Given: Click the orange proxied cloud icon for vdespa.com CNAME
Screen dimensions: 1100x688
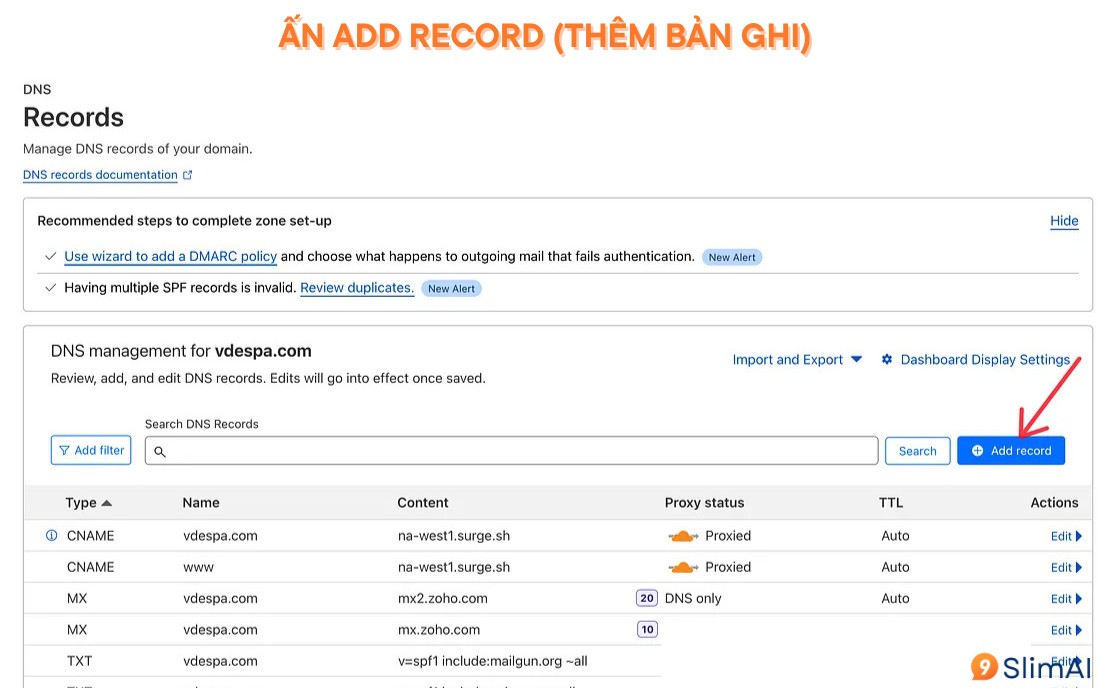Looking at the screenshot, I should pos(683,537).
